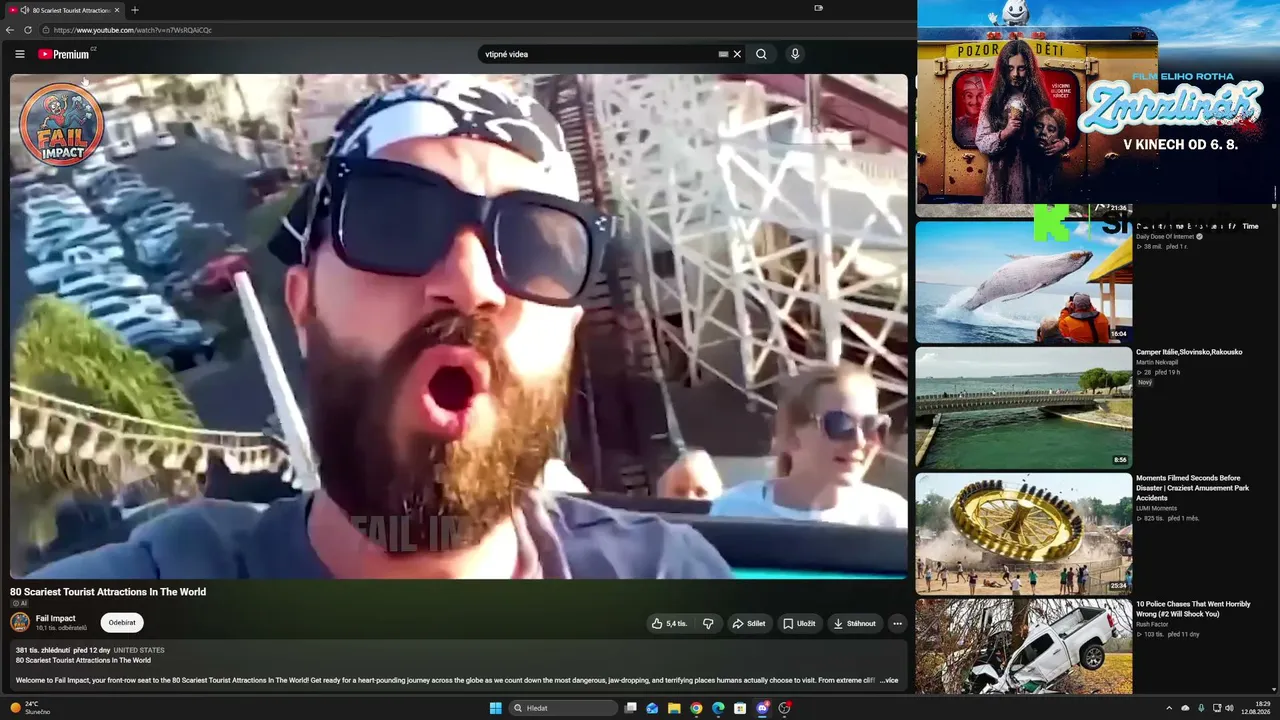Open the YouTube guide hamburger menu

[x=19, y=54]
